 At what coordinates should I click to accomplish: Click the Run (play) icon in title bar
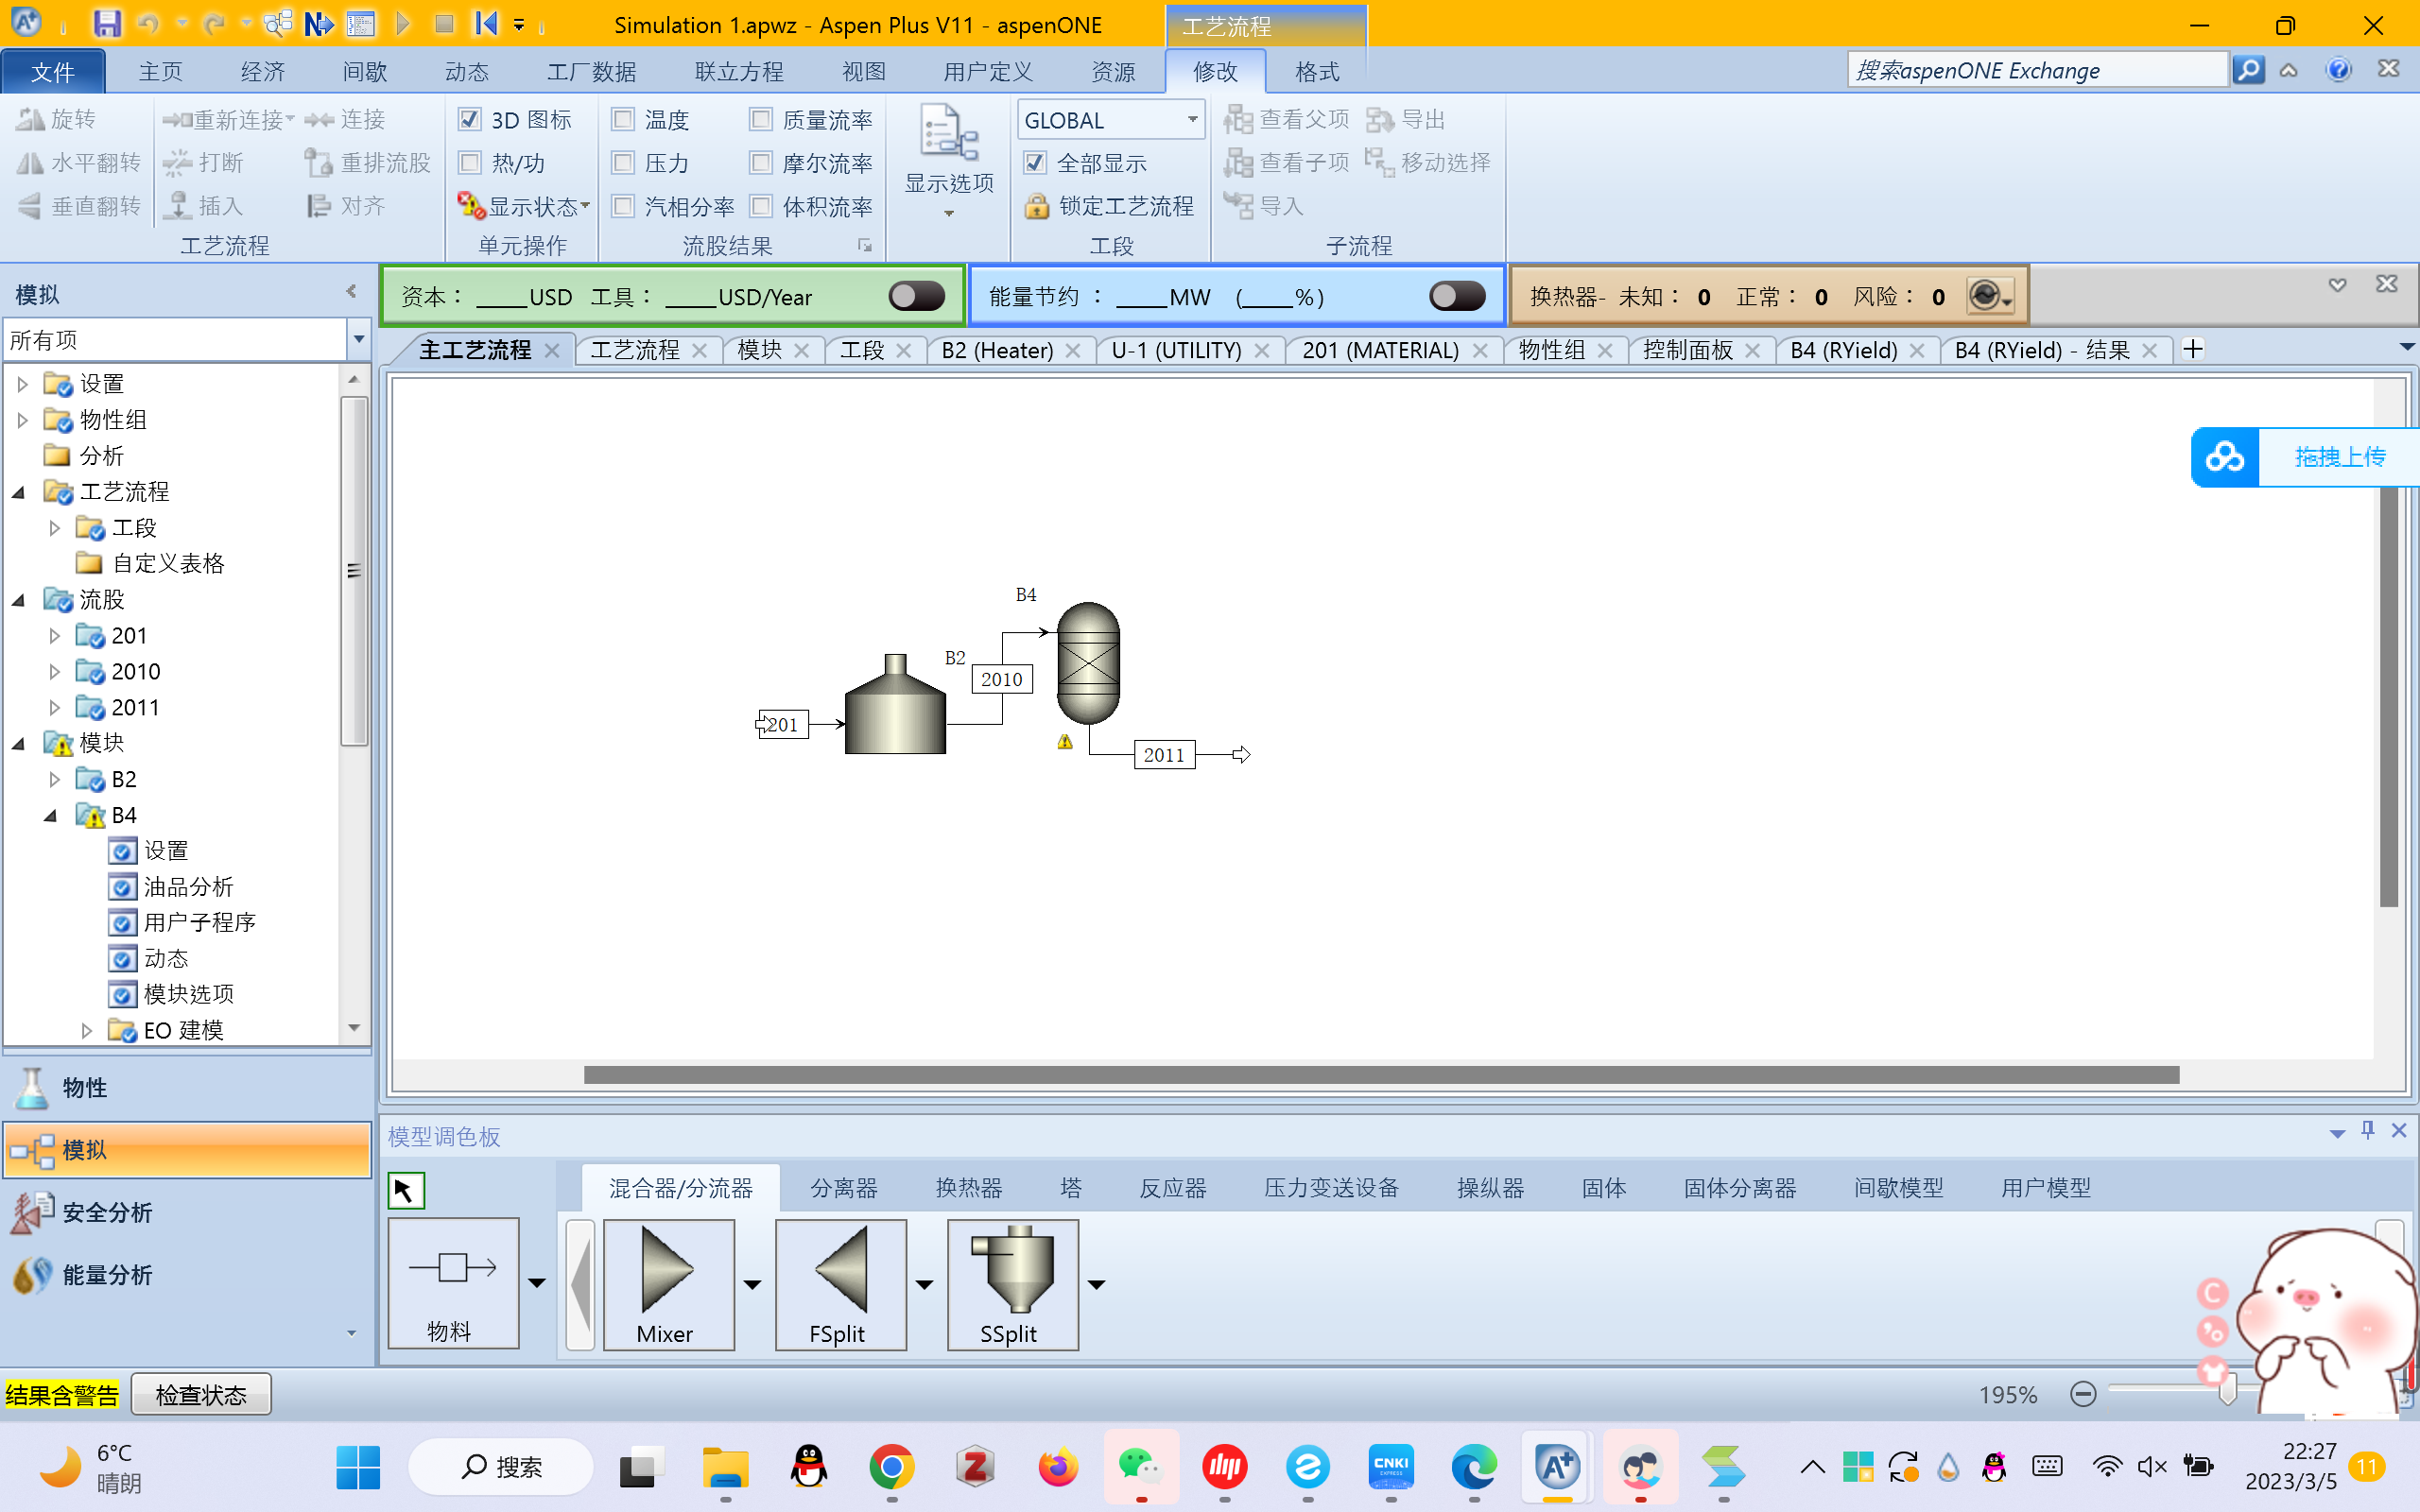(403, 23)
